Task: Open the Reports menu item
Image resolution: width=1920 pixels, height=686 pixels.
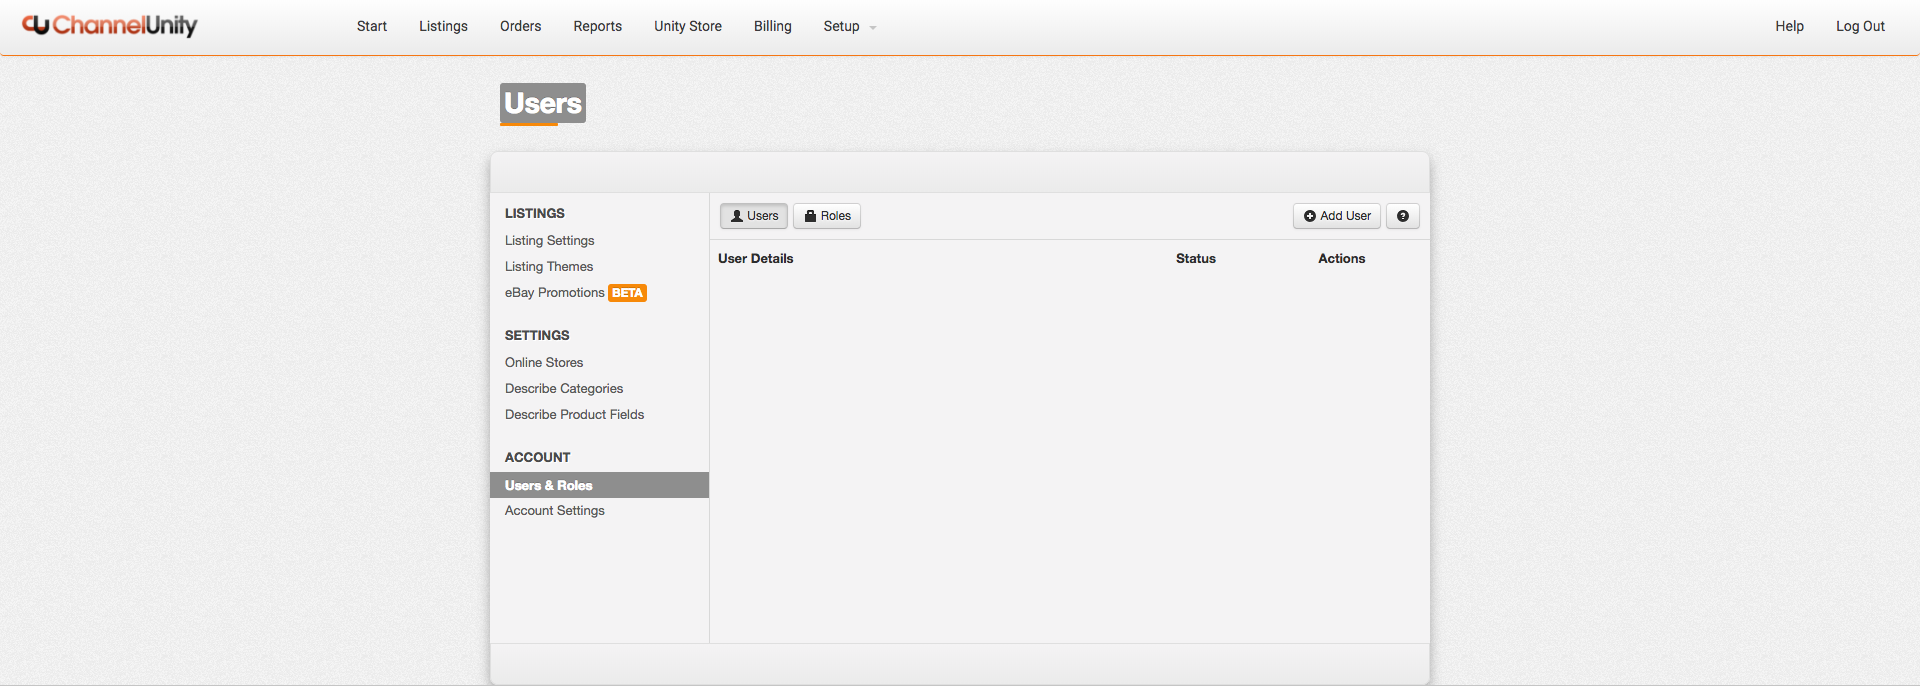Action: (x=597, y=27)
